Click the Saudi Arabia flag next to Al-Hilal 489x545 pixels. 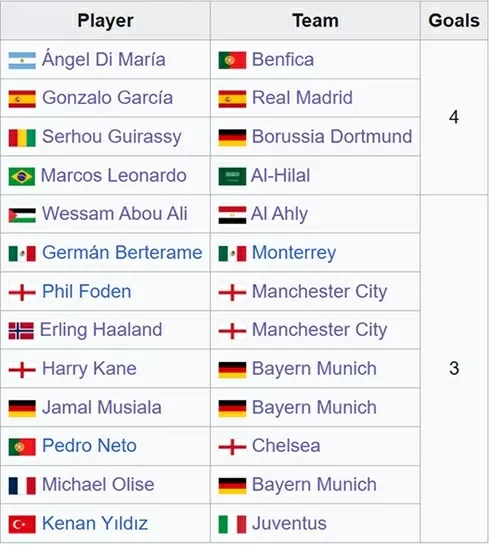(x=232, y=177)
